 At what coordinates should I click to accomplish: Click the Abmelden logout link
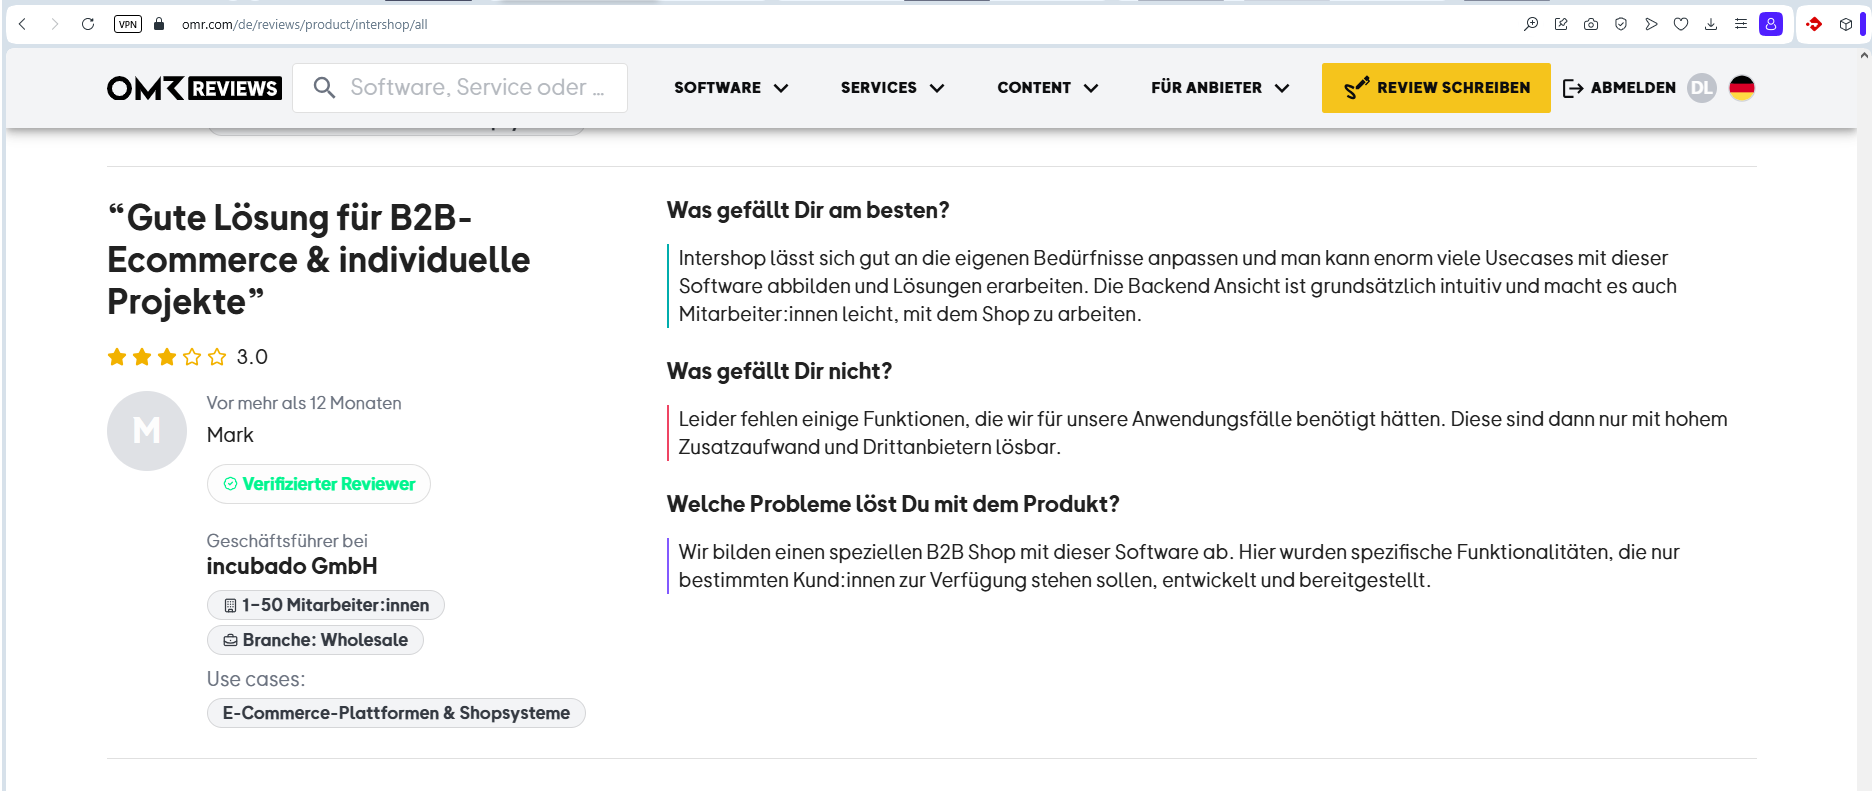[1619, 88]
